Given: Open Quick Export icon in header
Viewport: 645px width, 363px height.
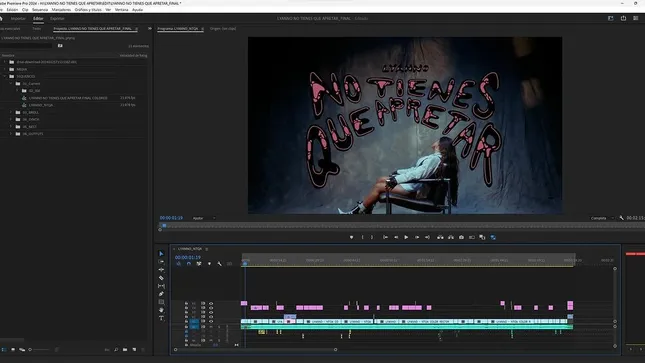Looking at the screenshot, I should [x=623, y=18].
